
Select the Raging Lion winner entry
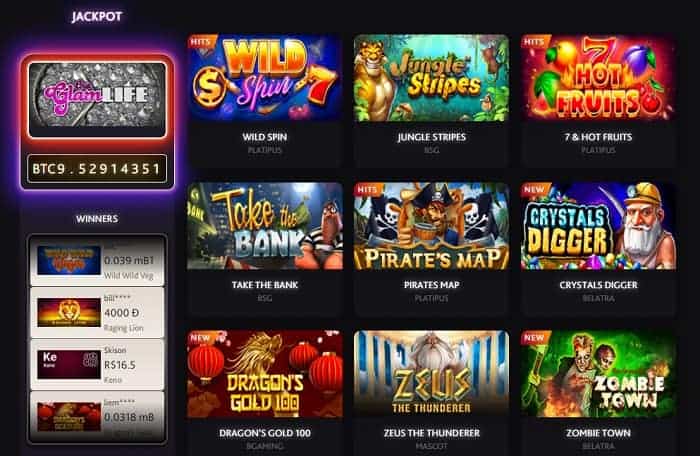coord(97,313)
